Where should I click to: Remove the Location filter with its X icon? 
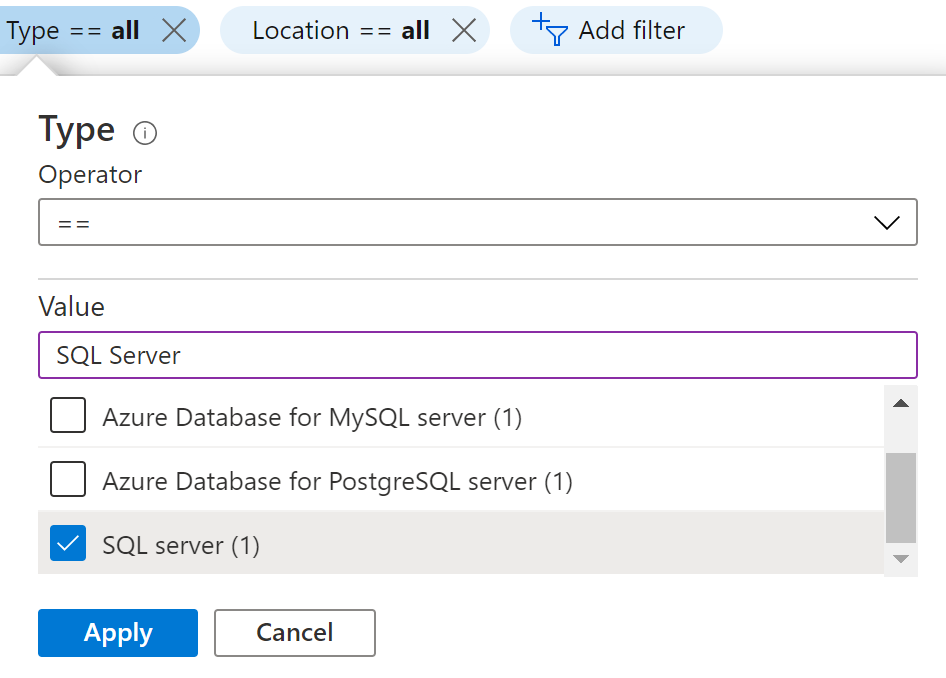point(463,31)
